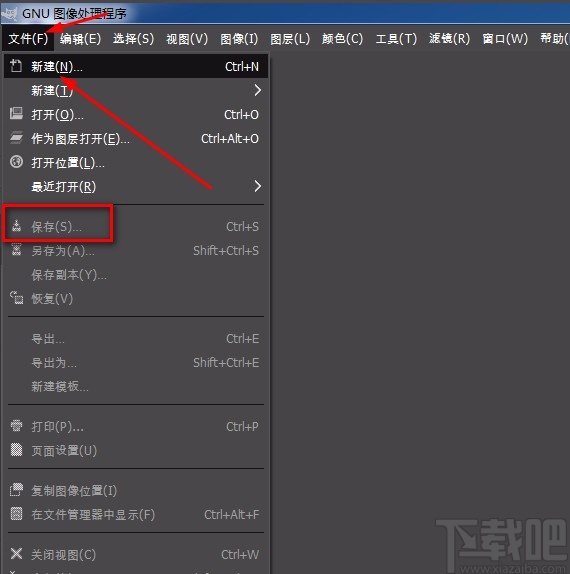The image size is (570, 574).
Task: Open the 文件(F) menu
Action: point(28,38)
